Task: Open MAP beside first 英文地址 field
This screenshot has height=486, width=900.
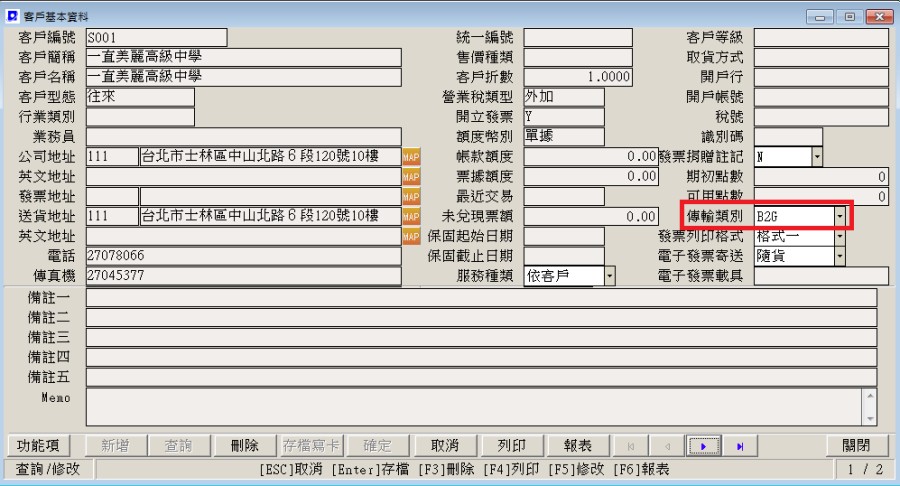Action: [x=411, y=177]
